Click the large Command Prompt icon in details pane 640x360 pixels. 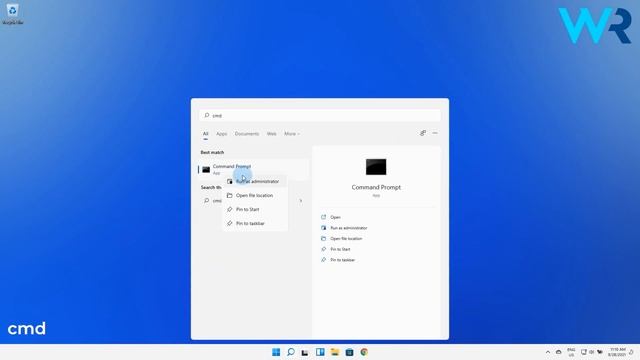(376, 167)
